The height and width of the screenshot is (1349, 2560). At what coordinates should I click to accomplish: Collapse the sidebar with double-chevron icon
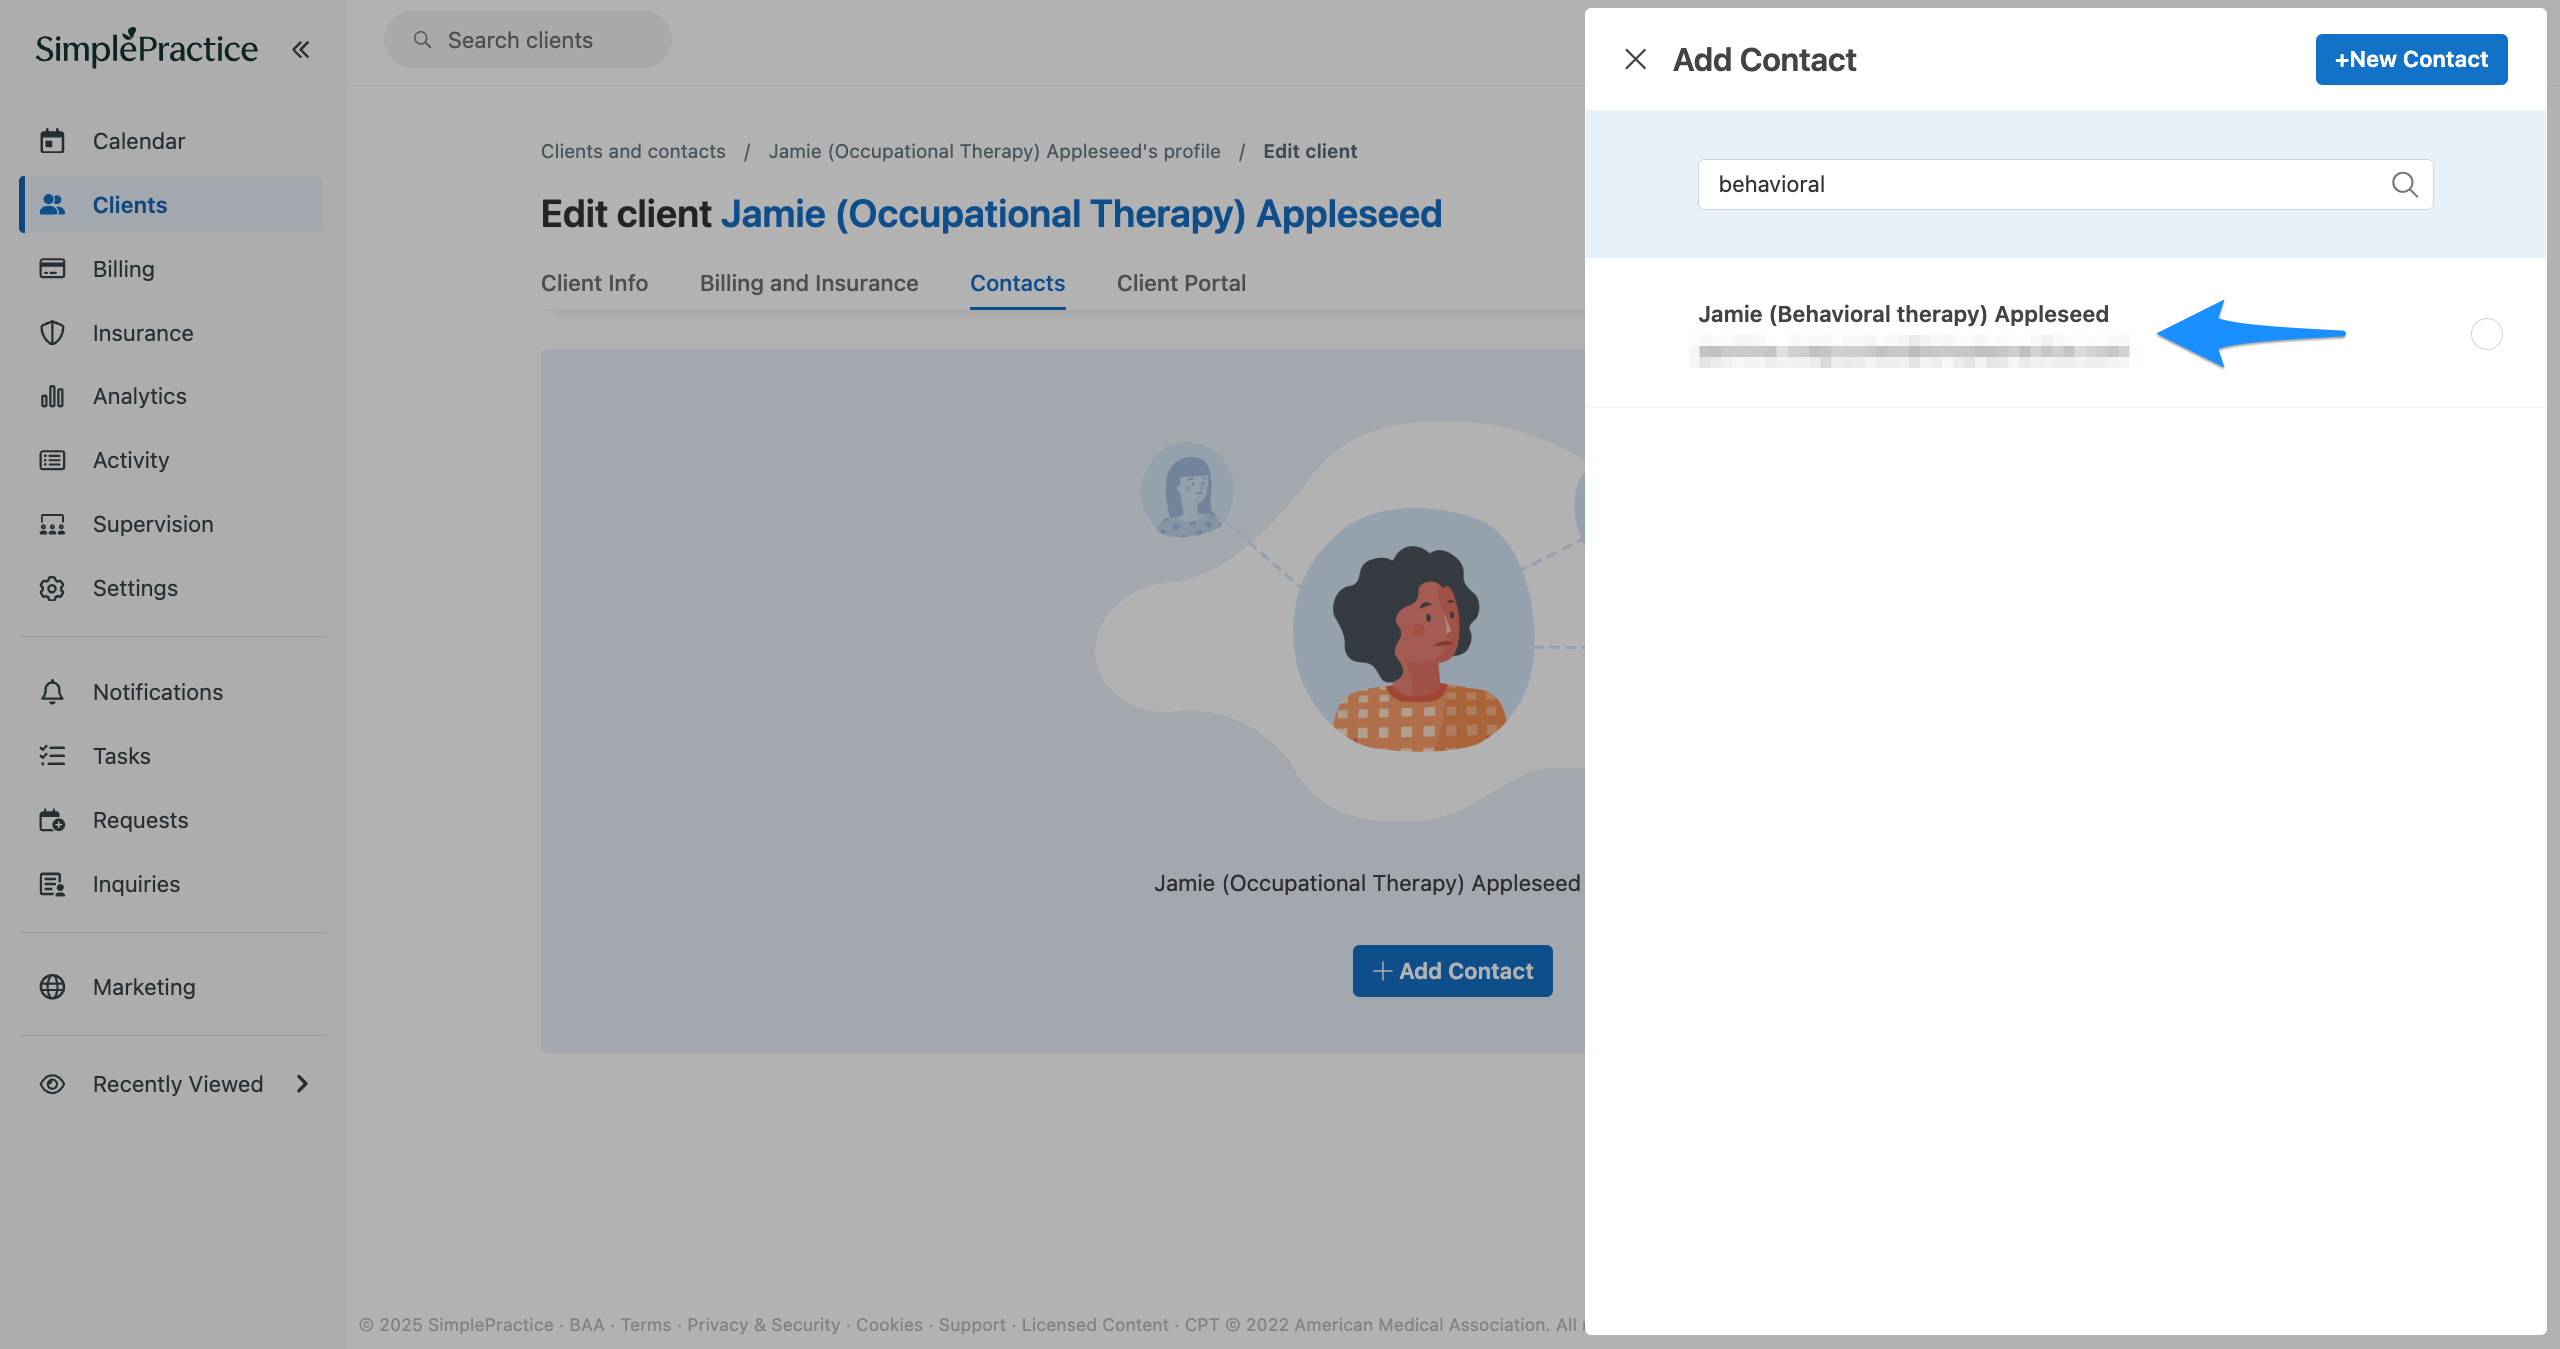click(x=300, y=49)
